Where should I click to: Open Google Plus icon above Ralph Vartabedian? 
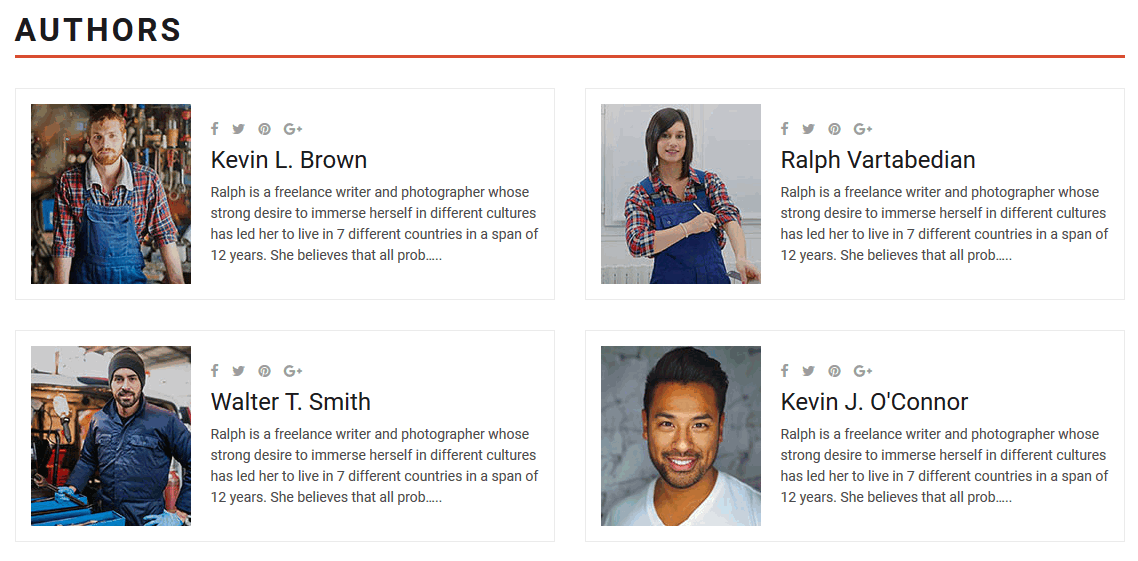[862, 129]
